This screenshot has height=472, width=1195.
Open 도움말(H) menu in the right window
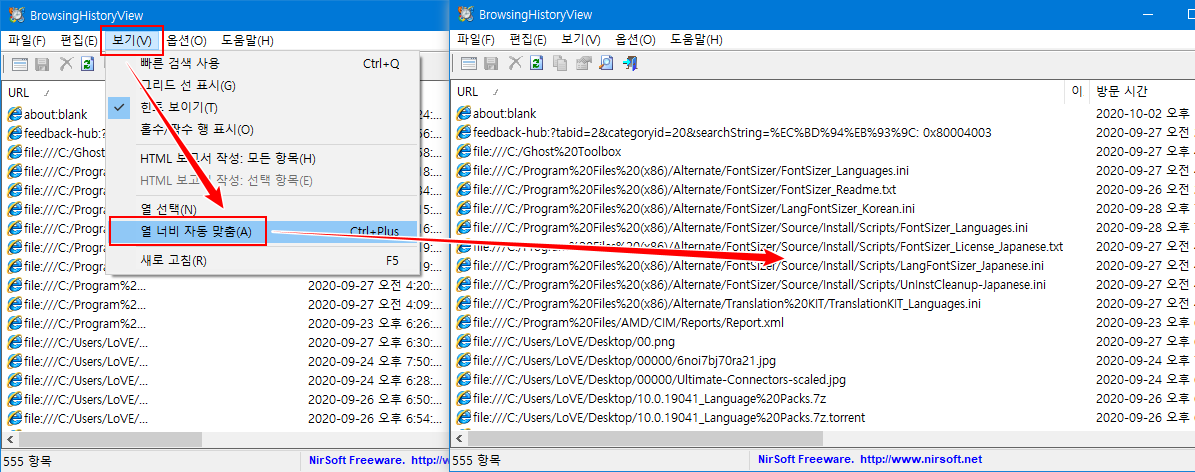tap(696, 40)
